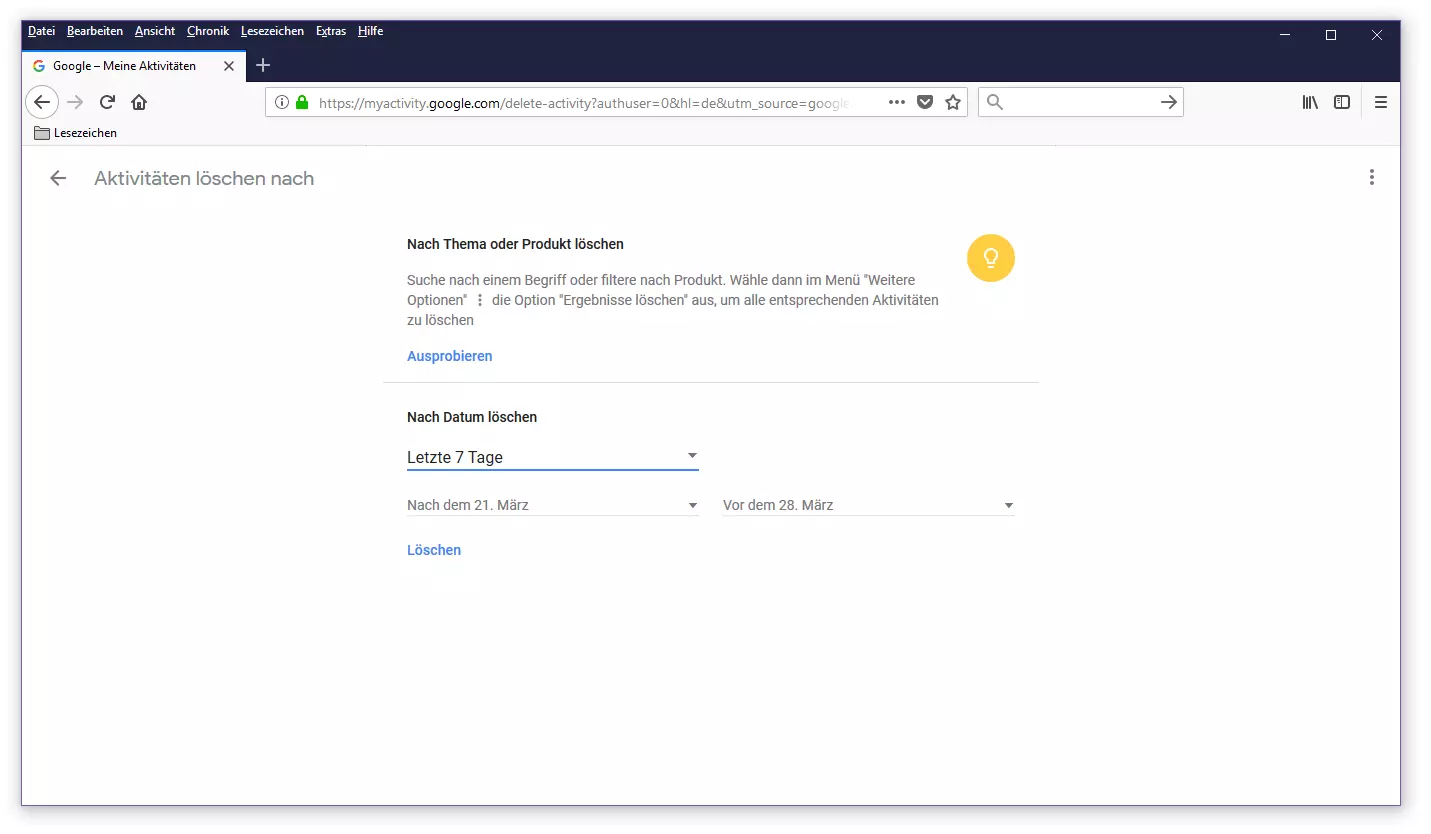
Task: Open the Firefox hamburger menu
Action: (x=1381, y=102)
